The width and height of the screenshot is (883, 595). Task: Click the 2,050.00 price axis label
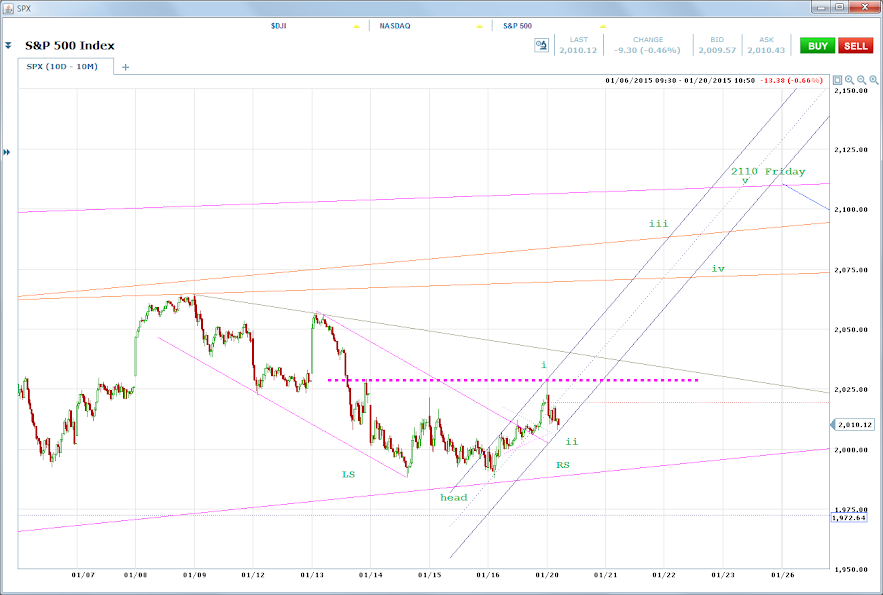coord(851,330)
